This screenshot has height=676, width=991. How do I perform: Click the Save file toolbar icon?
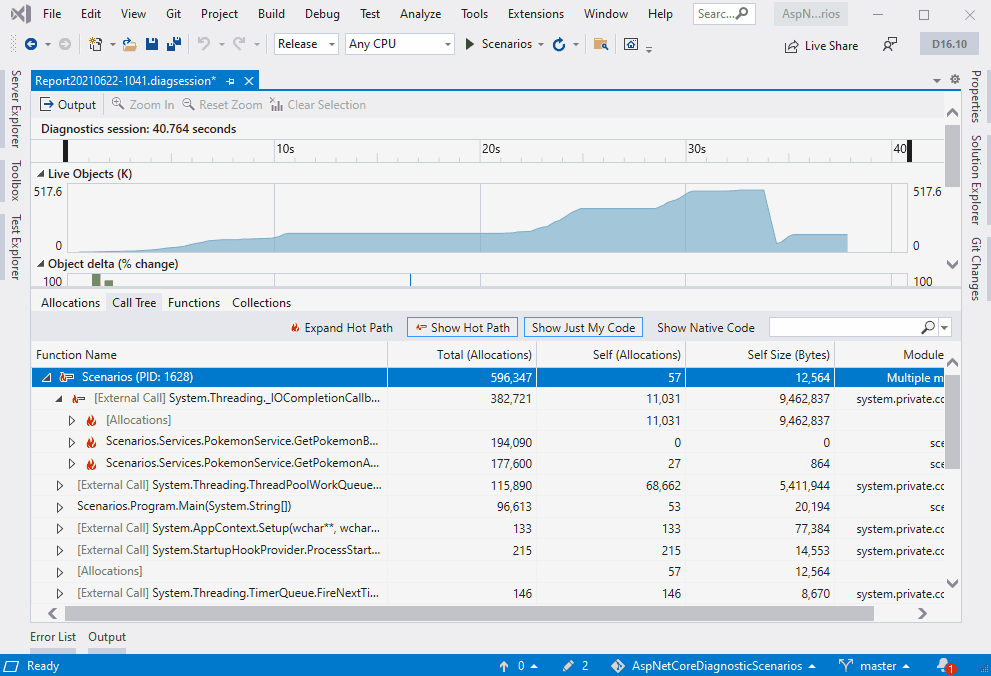(152, 44)
